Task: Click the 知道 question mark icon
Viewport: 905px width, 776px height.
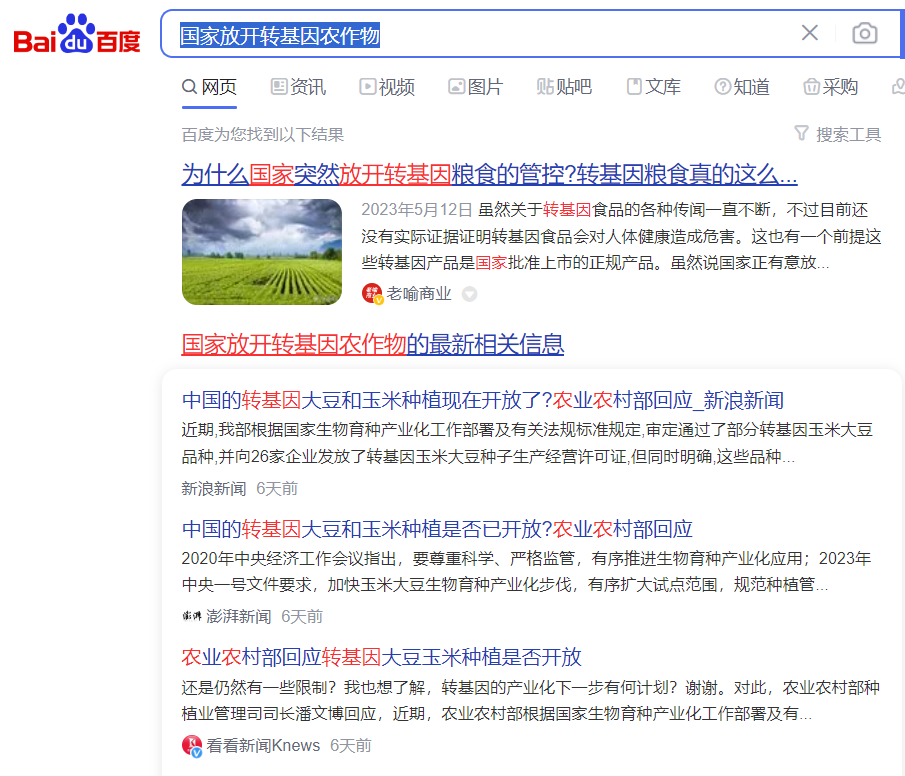Action: (722, 87)
